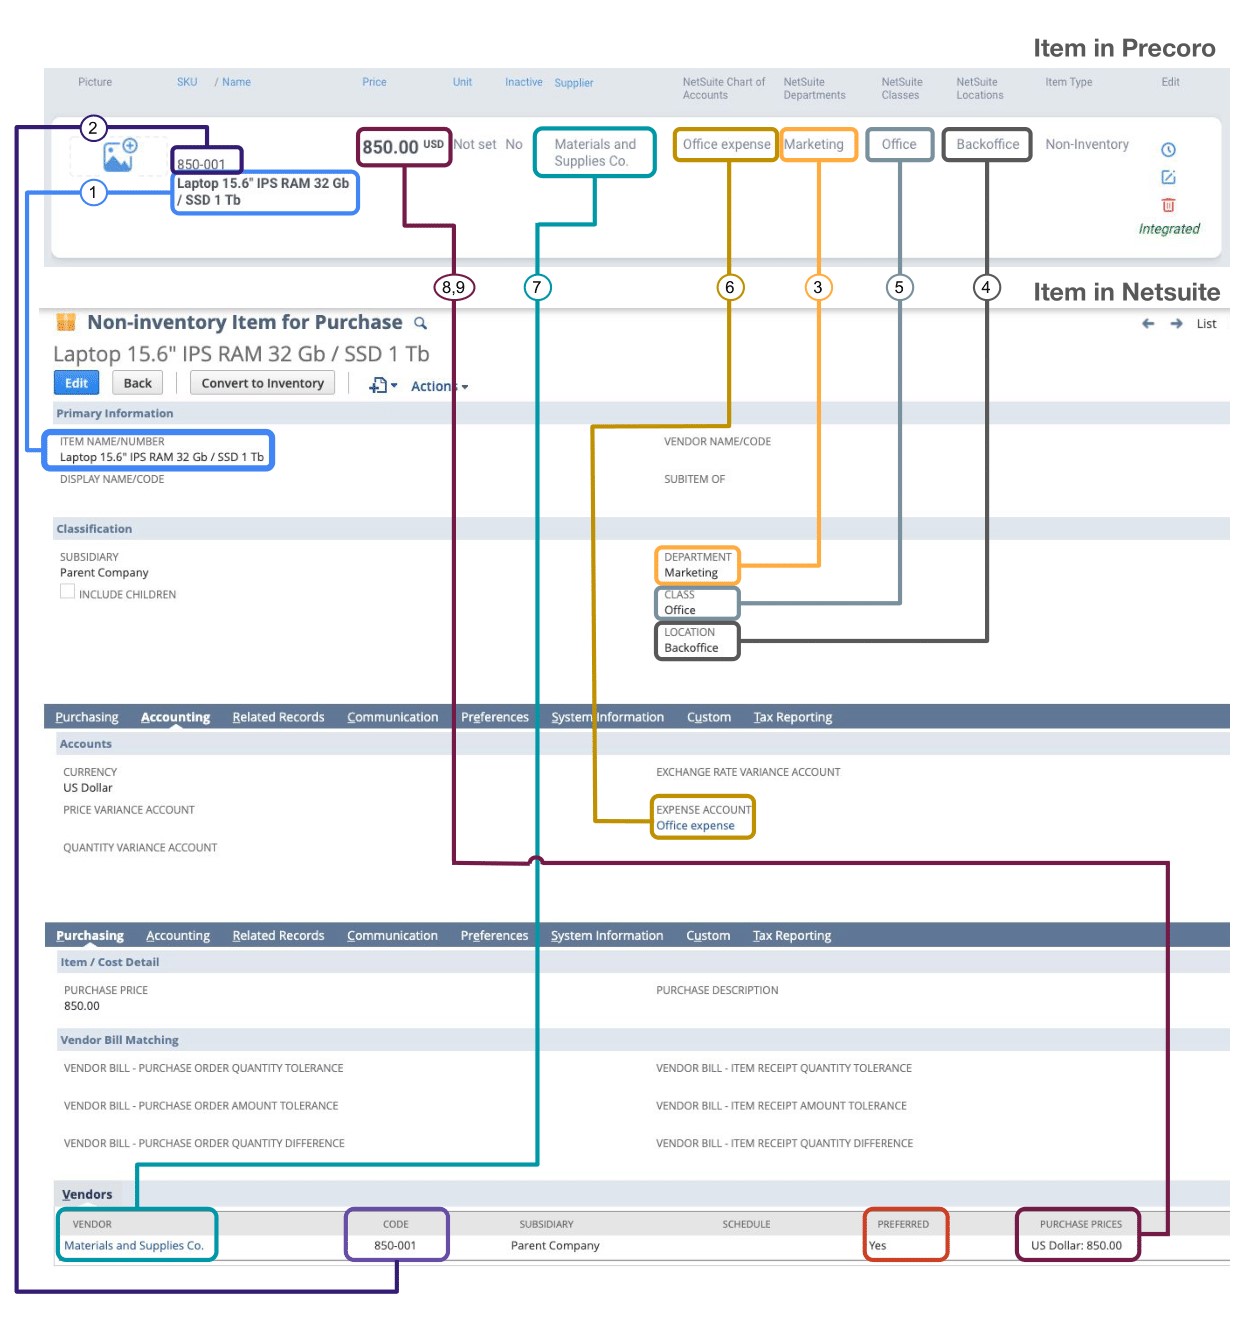Click the Convert to Inventory button
Screen dimensions: 1249x1320
coord(262,383)
